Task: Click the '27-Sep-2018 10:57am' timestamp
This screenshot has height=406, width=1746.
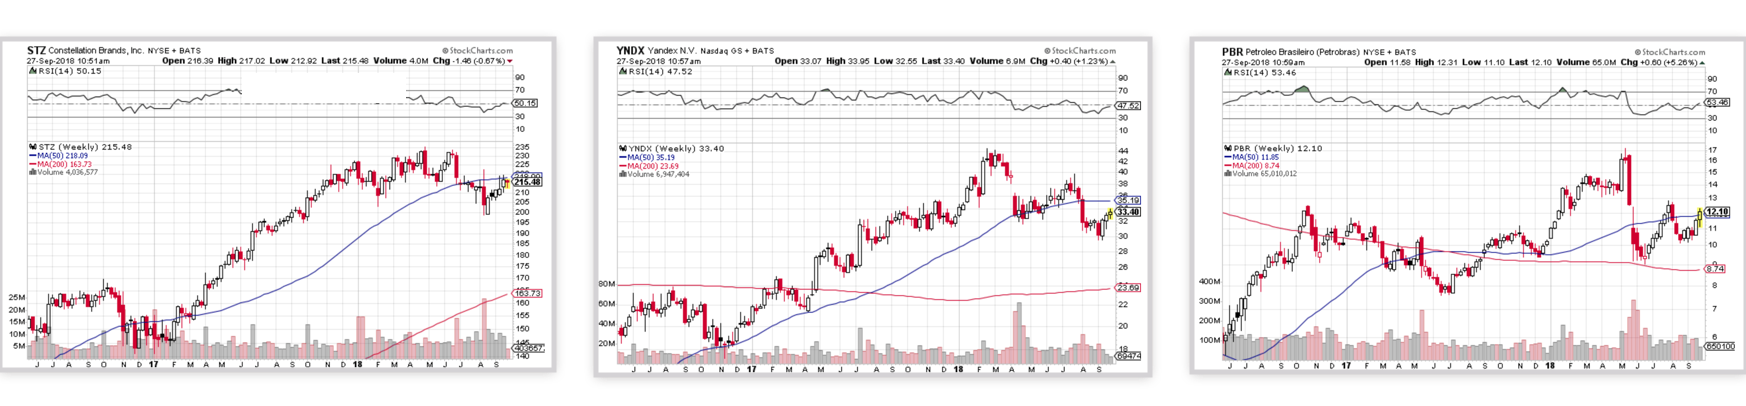Action: coord(659,61)
